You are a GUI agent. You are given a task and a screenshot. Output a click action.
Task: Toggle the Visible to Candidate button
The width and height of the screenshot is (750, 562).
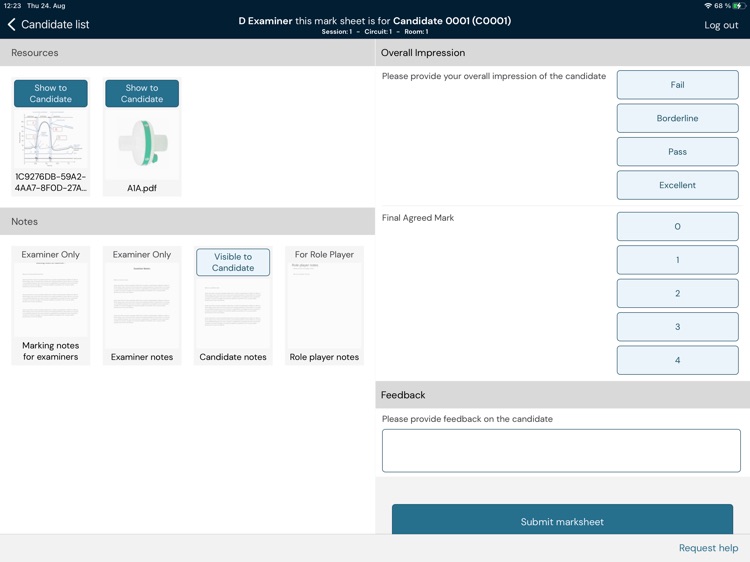click(233, 262)
